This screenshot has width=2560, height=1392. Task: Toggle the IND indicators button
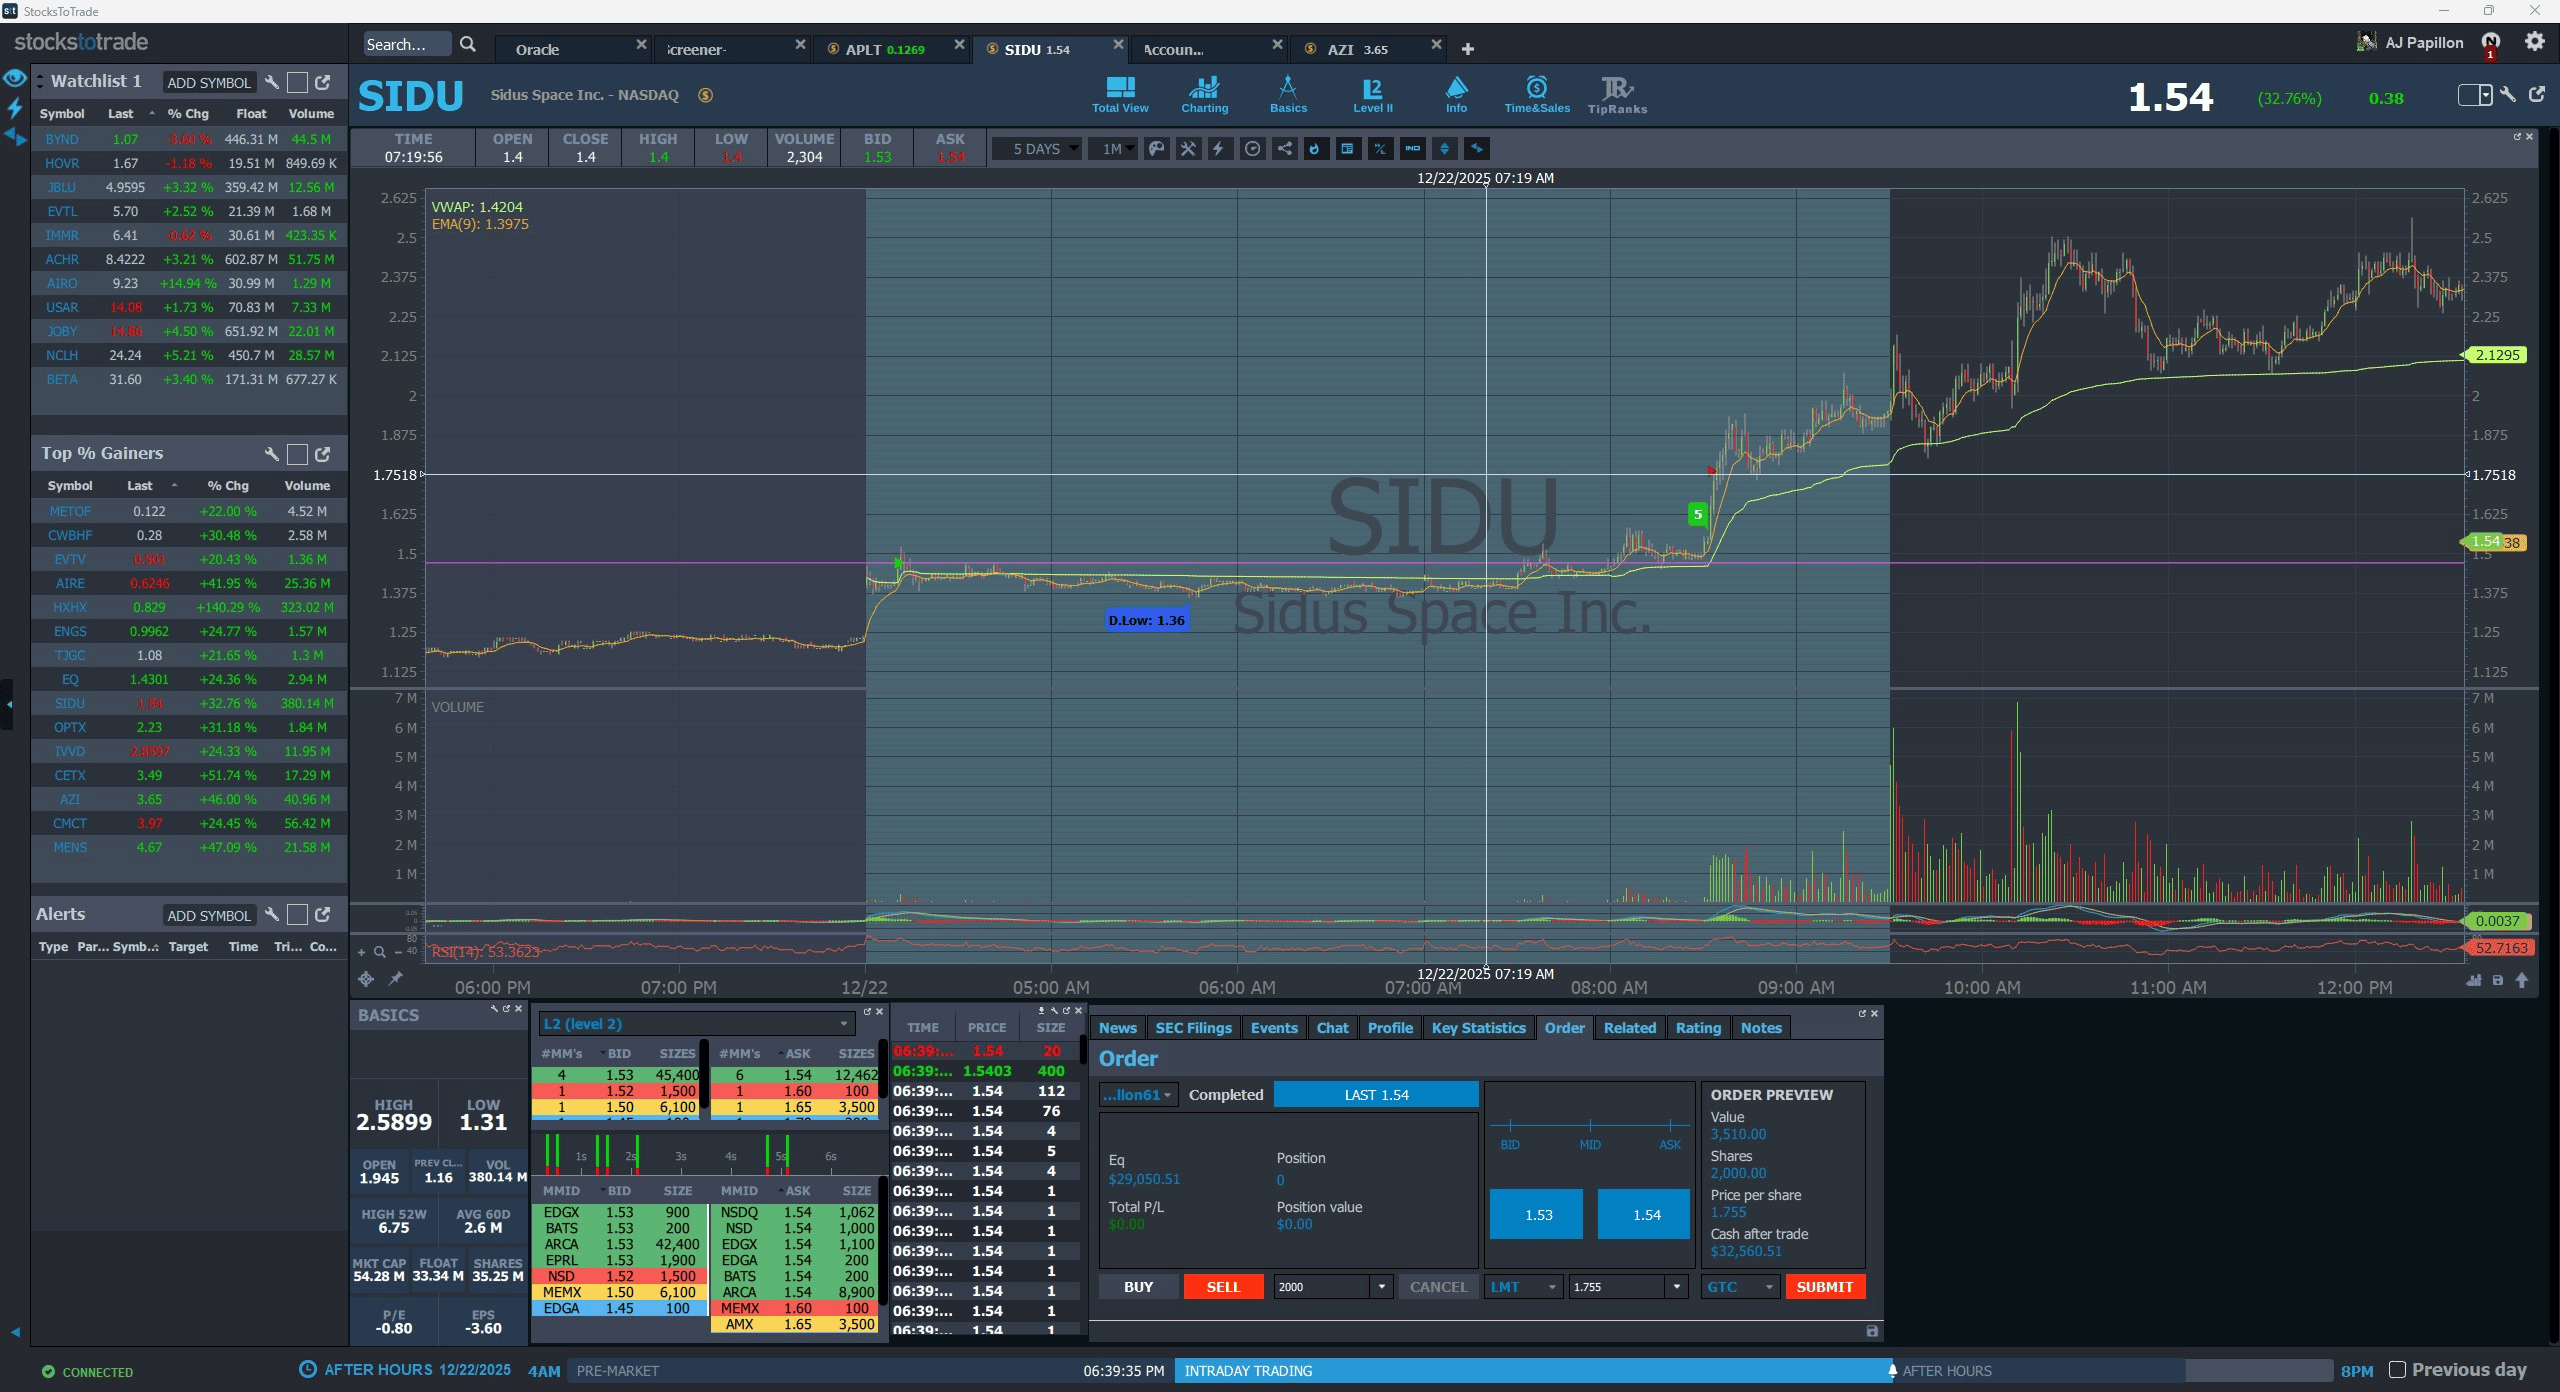(1412, 149)
